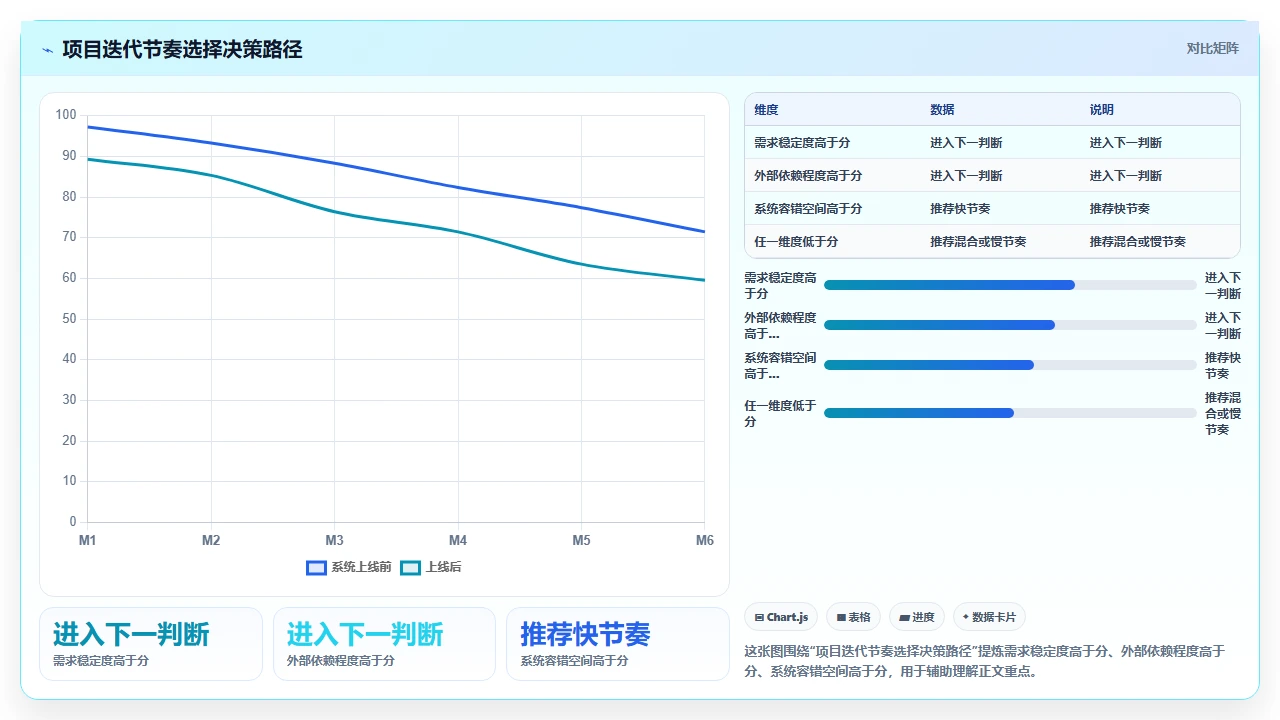This screenshot has width=1280, height=720.
Task: Click the 对比矩阵 label in the header
Action: (x=1212, y=48)
